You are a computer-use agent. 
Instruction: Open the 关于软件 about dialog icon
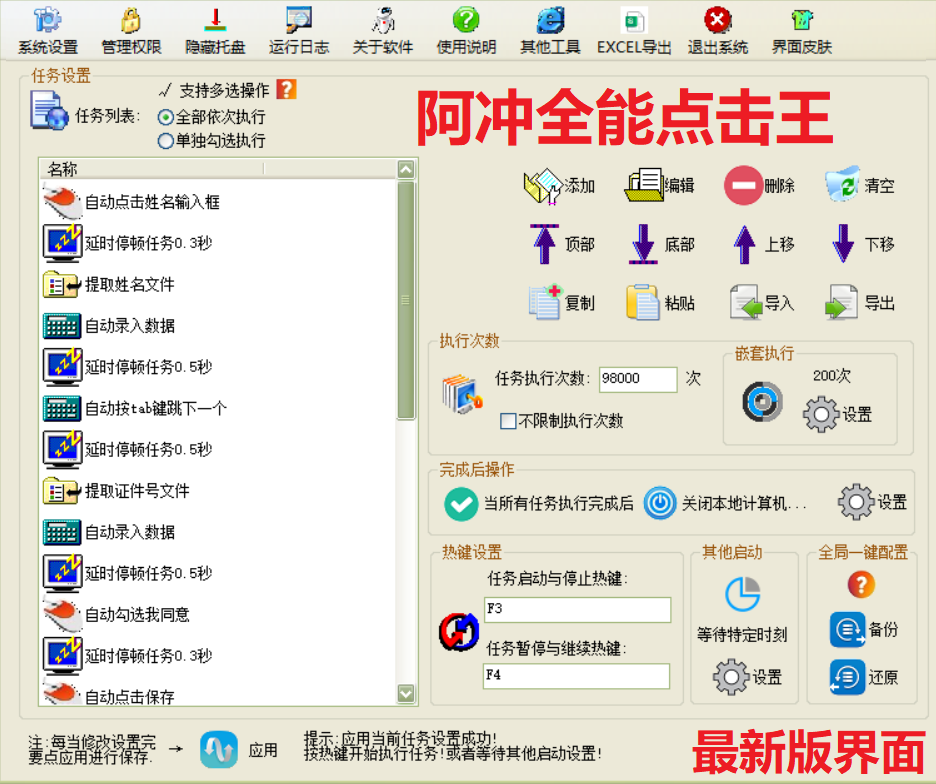pos(385,30)
